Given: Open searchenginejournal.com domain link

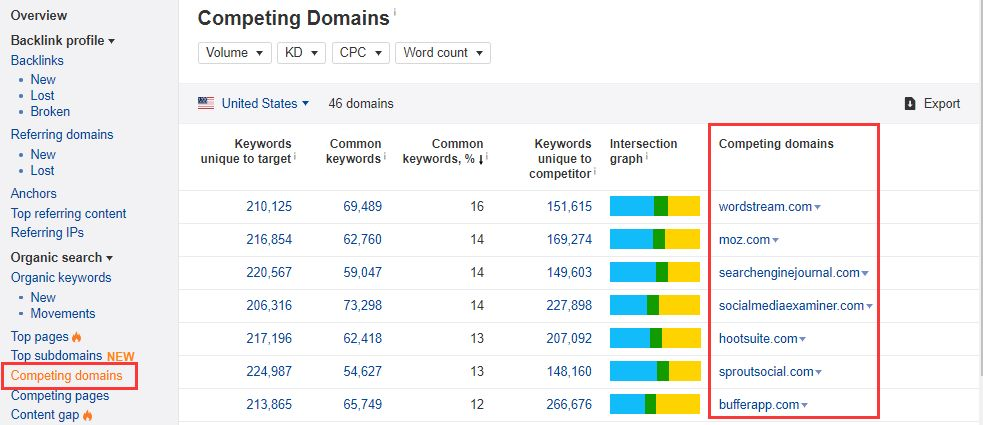Looking at the screenshot, I should 789,273.
